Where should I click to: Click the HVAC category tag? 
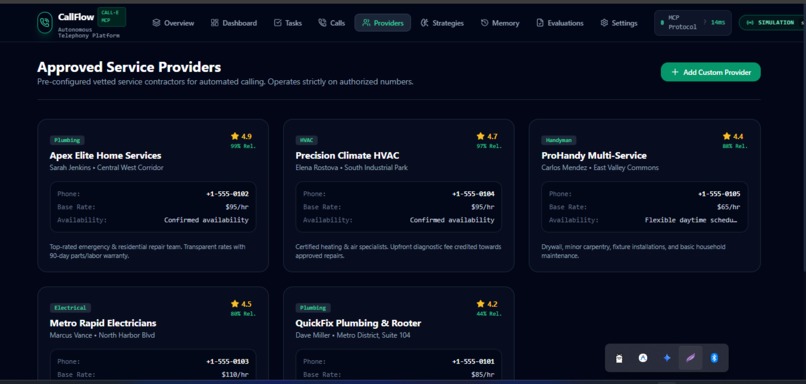coord(306,140)
